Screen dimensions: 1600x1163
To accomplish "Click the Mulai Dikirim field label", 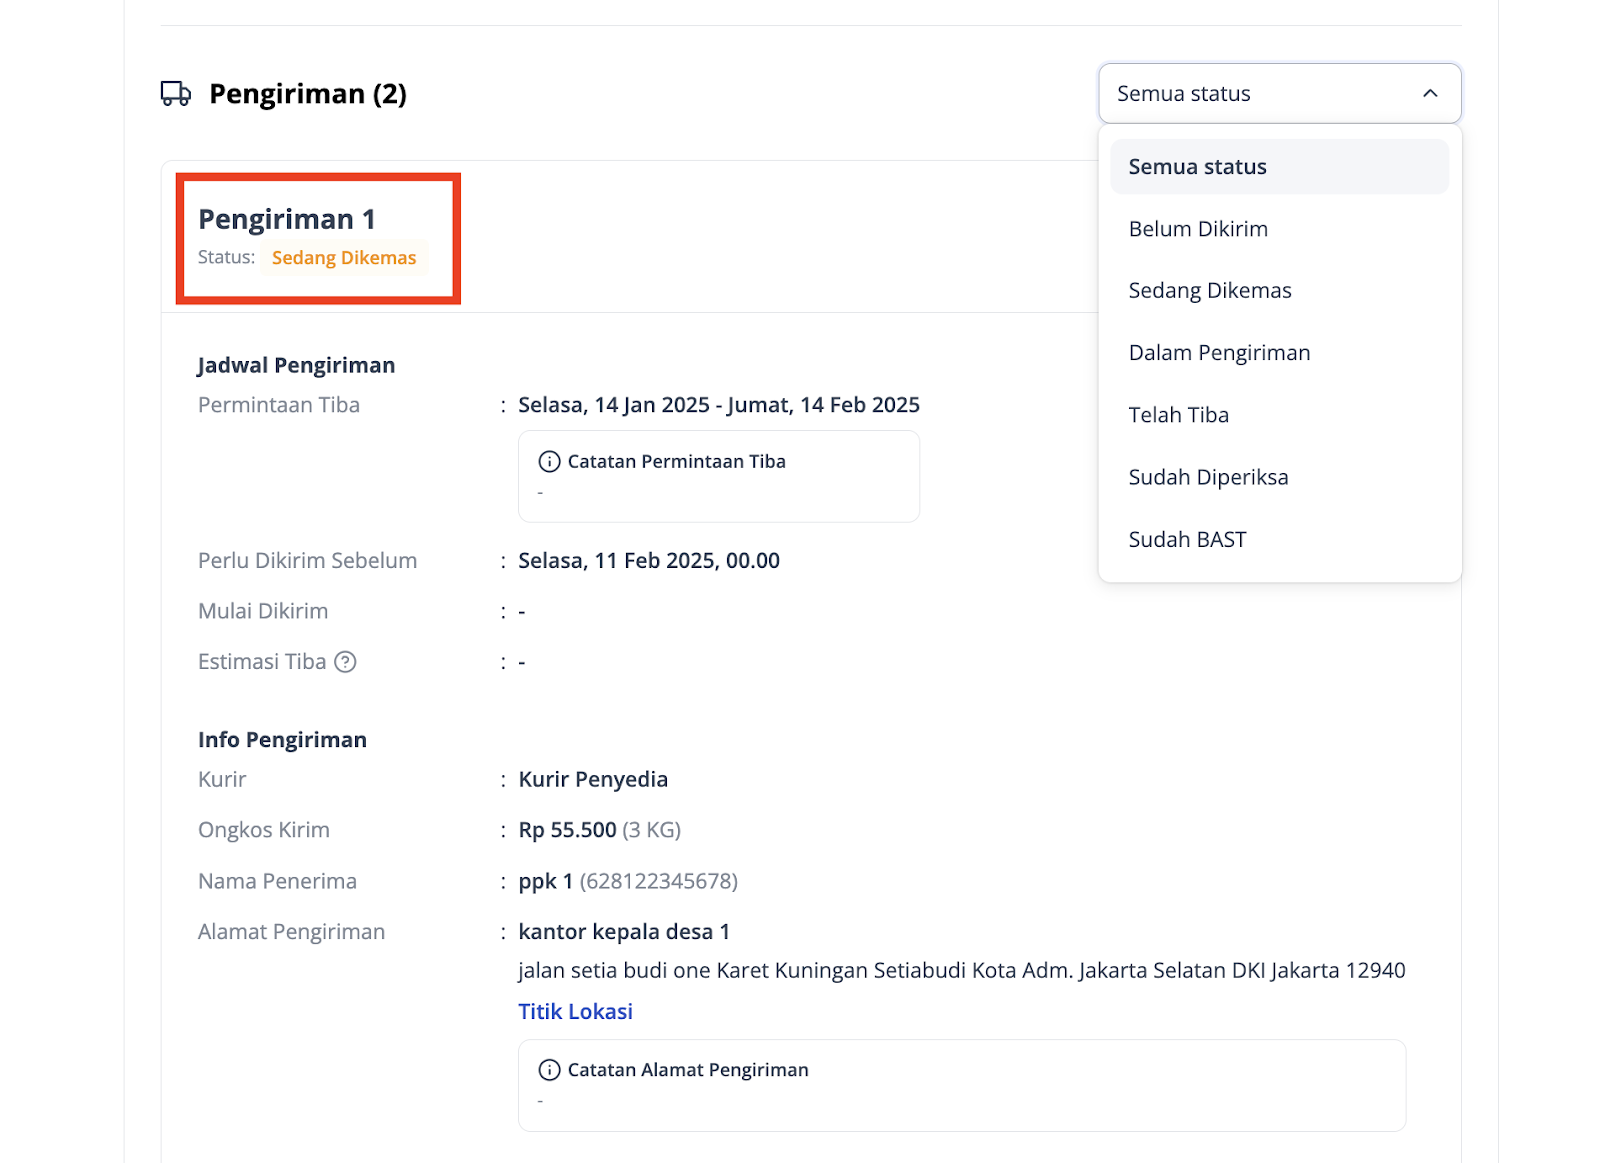I will tap(263, 611).
